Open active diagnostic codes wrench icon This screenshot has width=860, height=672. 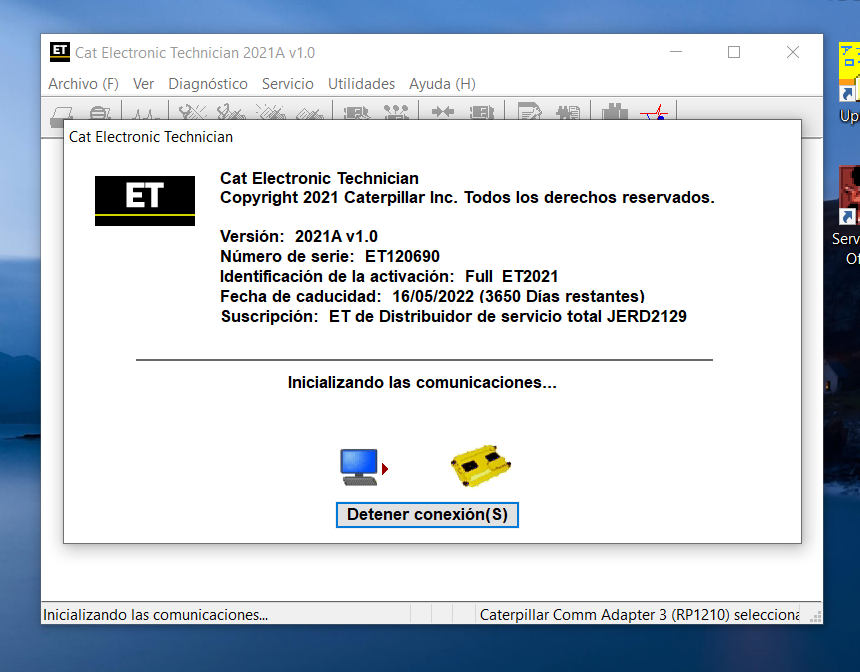[192, 112]
